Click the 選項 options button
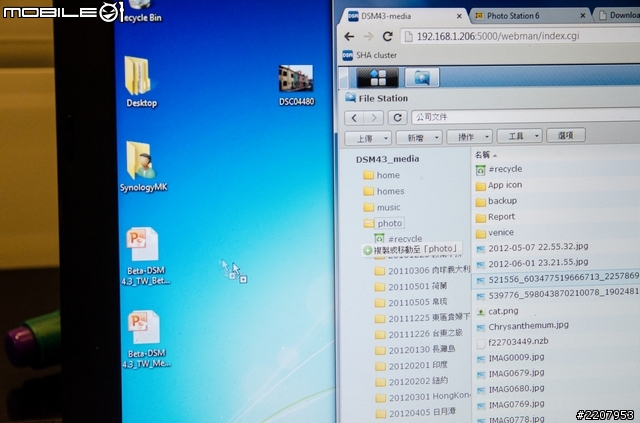This screenshot has width=640, height=423. [566, 135]
